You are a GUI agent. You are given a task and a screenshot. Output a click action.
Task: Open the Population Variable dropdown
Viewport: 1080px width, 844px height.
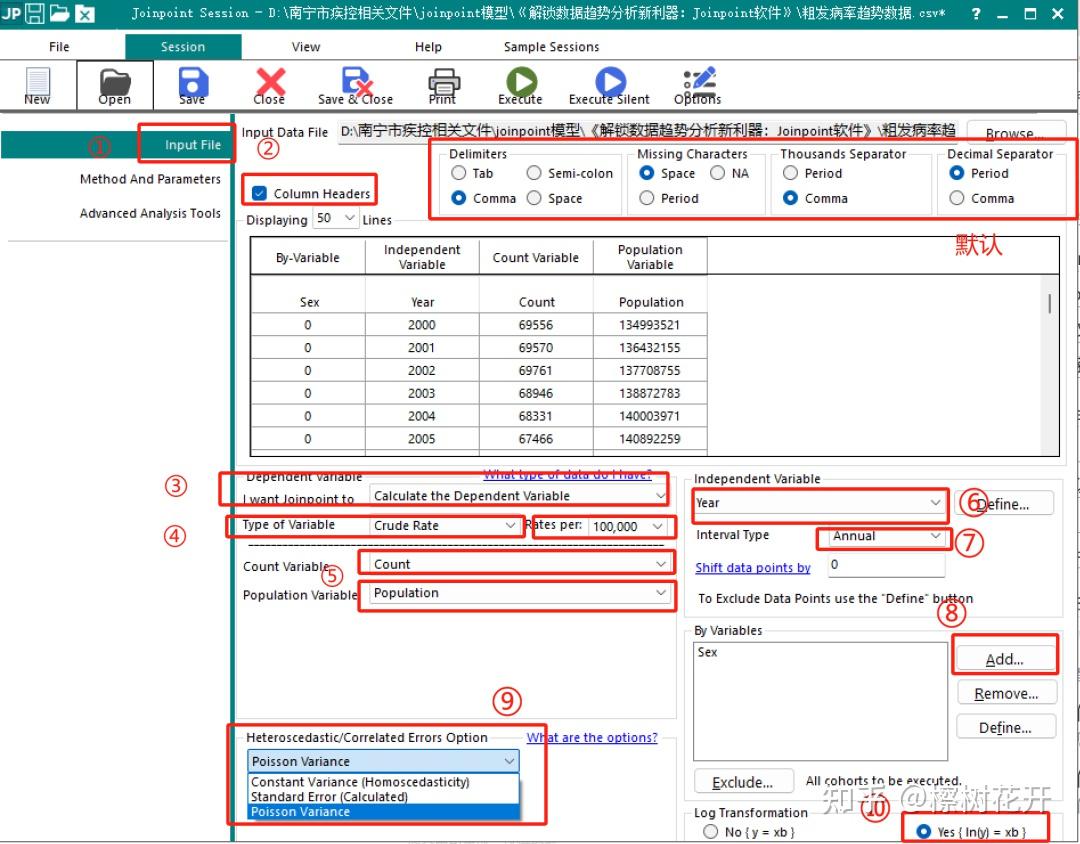click(x=520, y=593)
